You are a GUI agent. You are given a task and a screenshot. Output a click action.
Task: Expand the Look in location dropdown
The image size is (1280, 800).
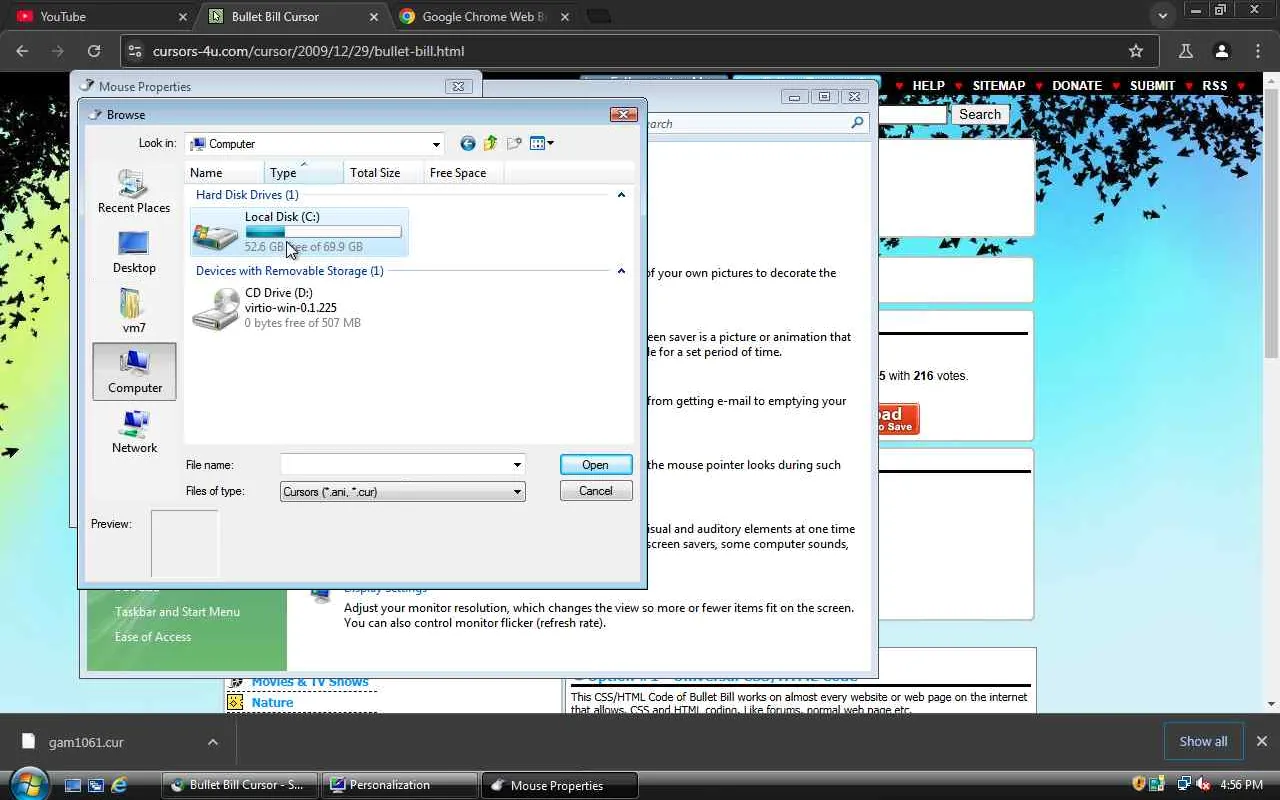(436, 144)
